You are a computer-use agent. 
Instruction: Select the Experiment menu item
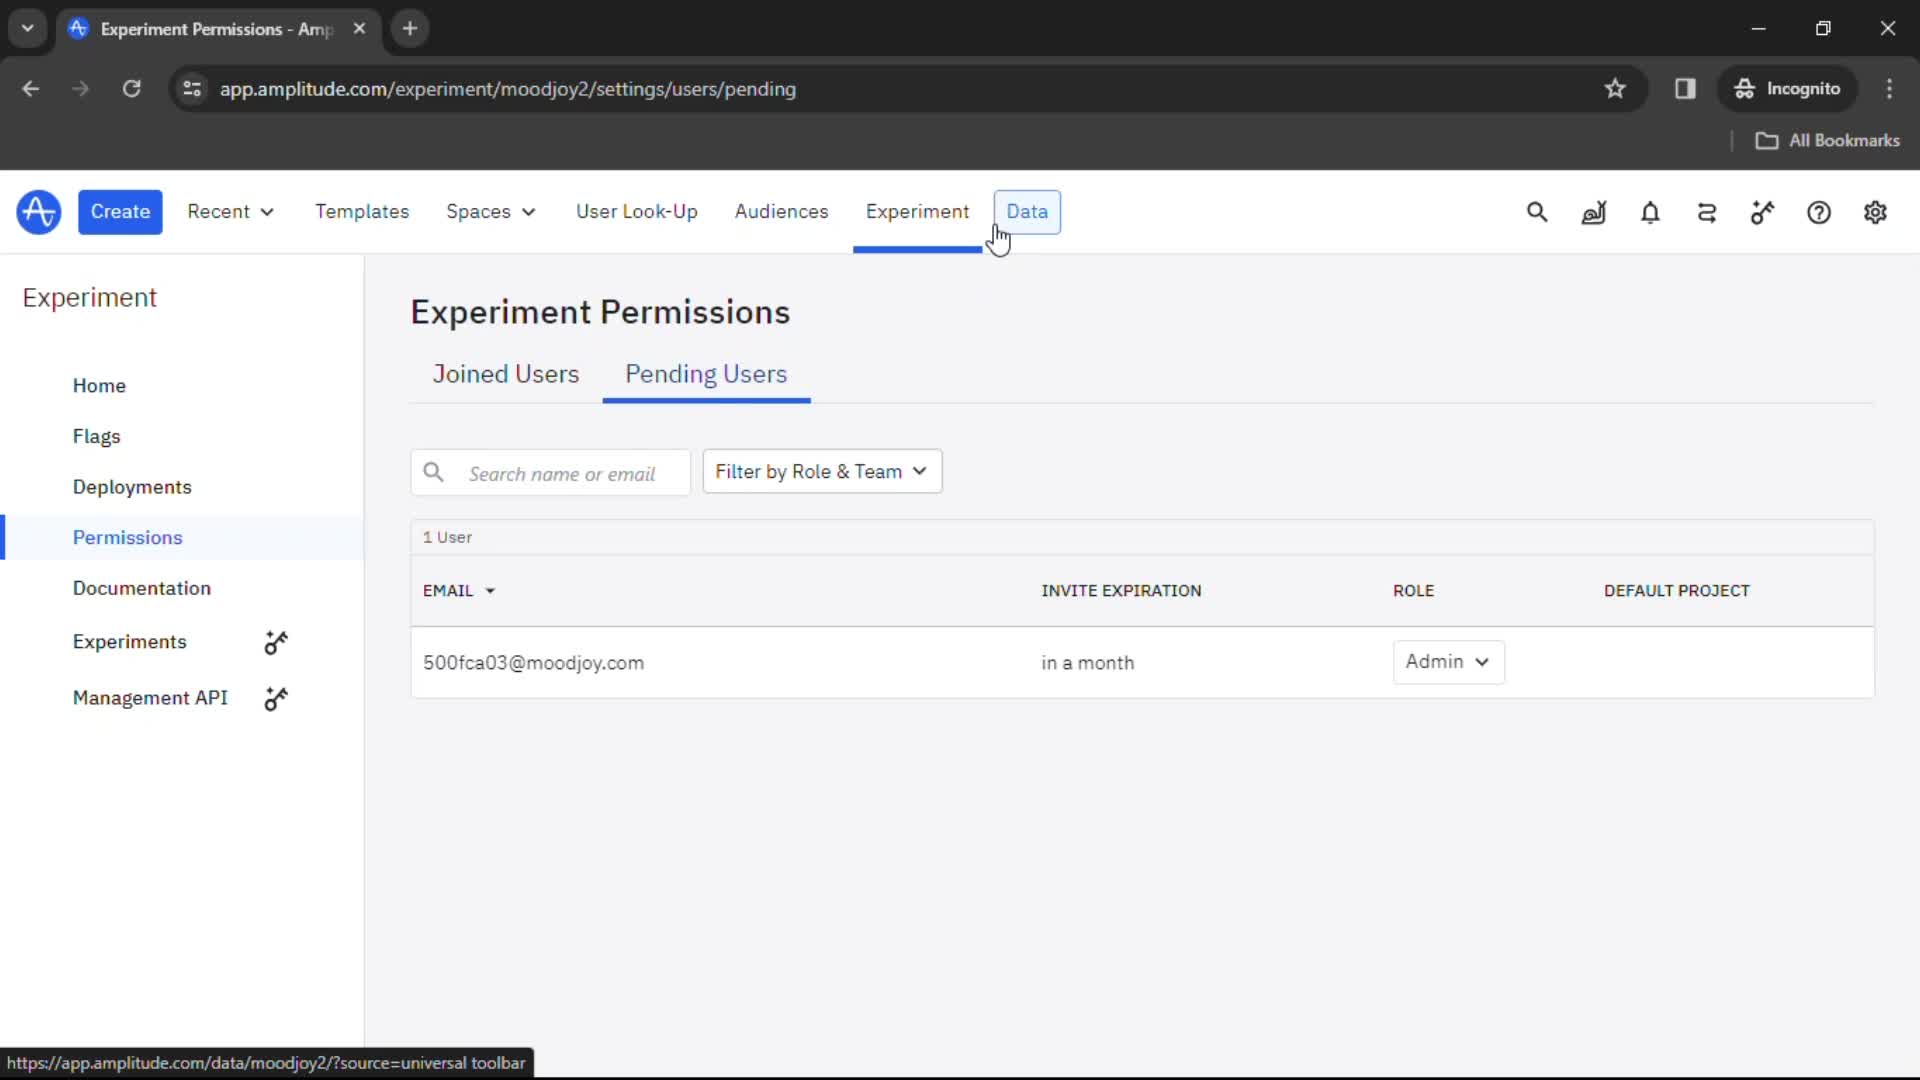(x=918, y=211)
